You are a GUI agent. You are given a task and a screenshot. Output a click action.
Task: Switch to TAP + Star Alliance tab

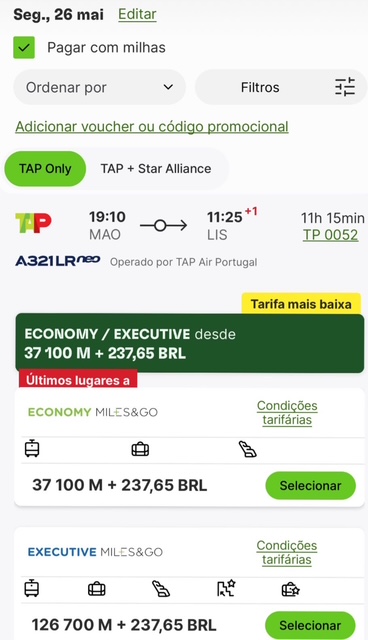click(x=156, y=169)
